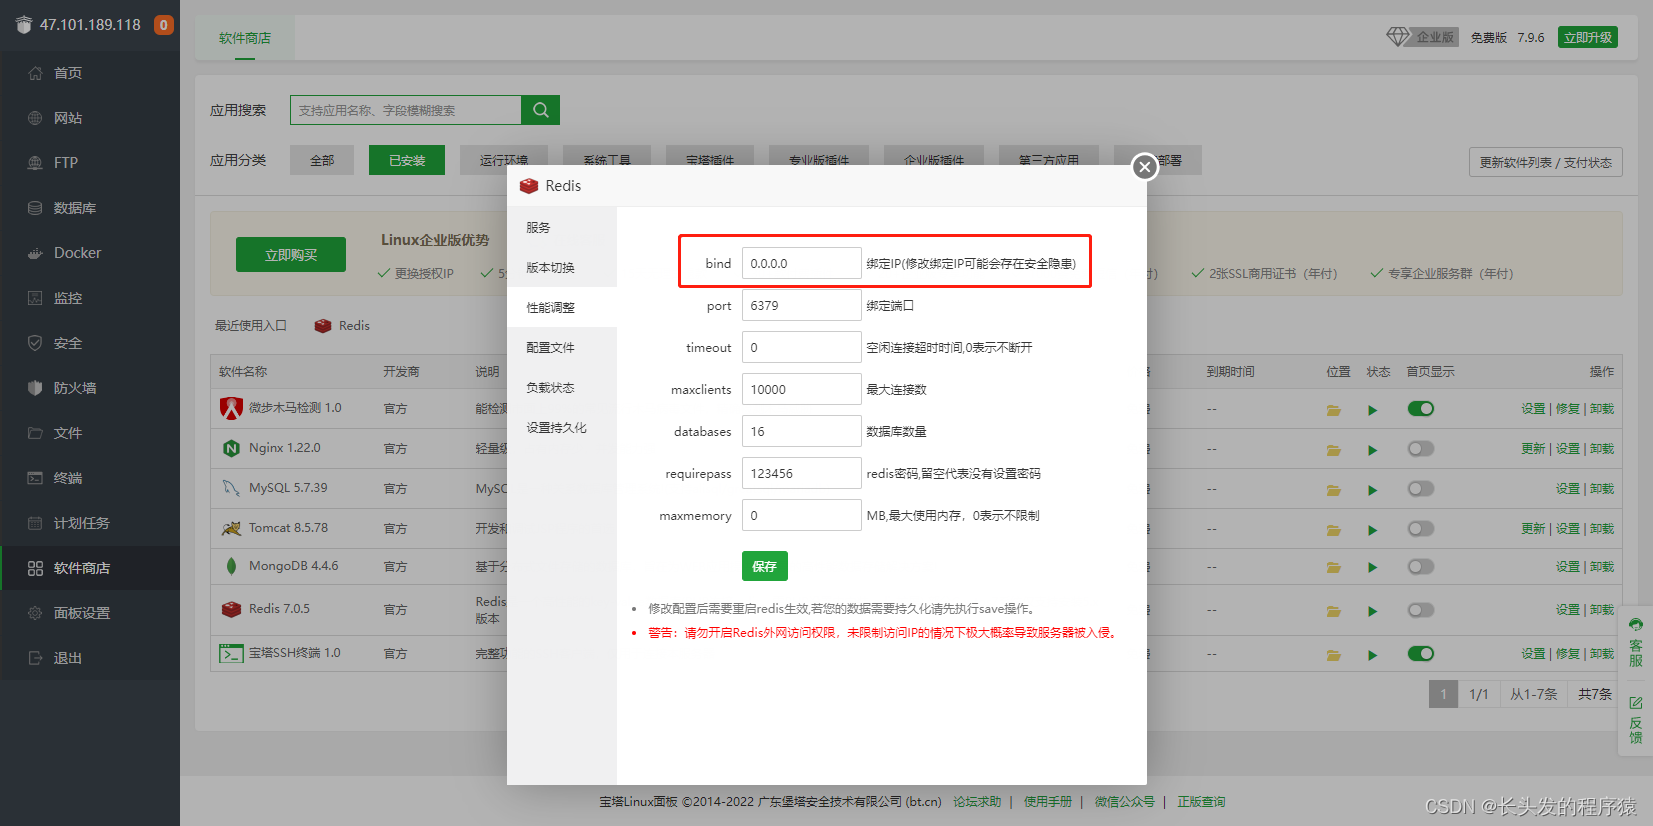Open folder icon for 宝塔SSH终端 row
This screenshot has width=1653, height=826.
point(1333,655)
